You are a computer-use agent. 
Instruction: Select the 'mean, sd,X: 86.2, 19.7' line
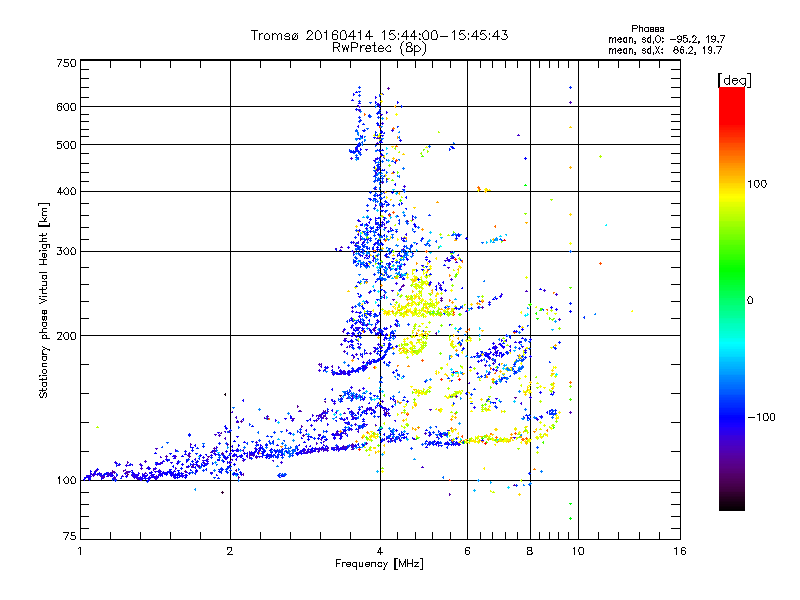pyautogui.click(x=665, y=50)
